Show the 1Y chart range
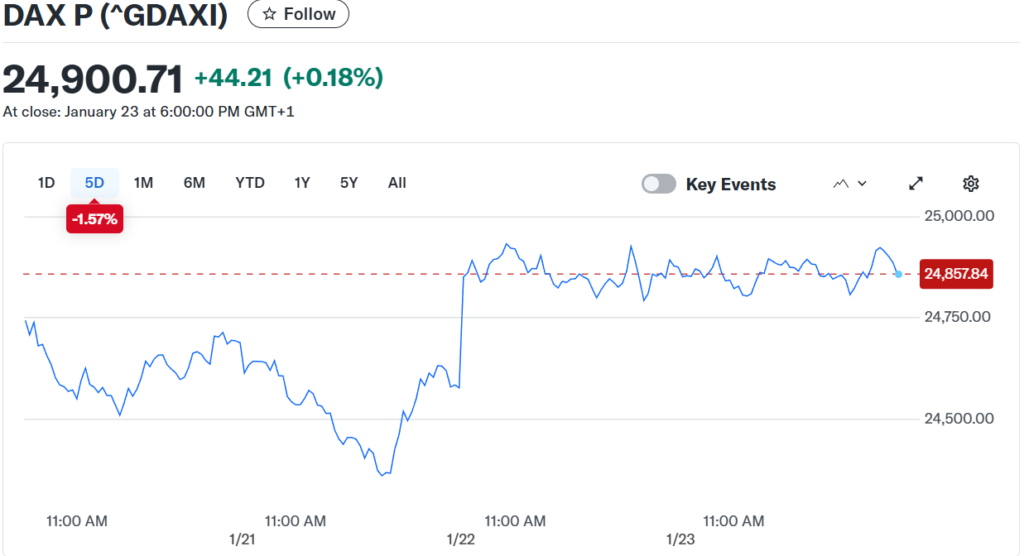 302,183
